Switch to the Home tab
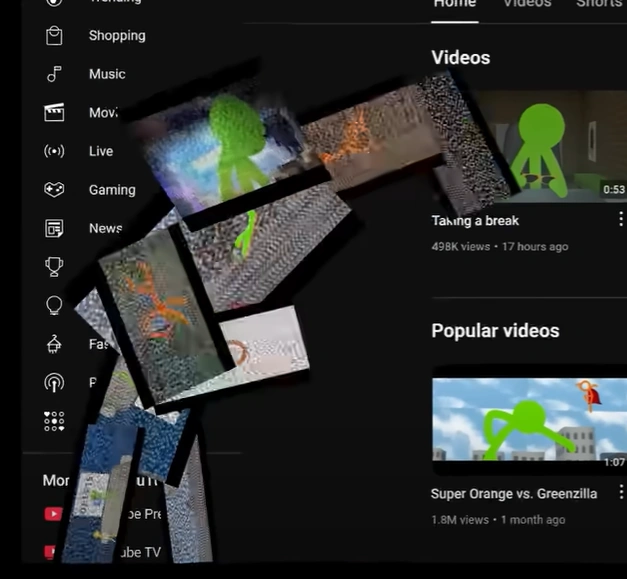Image resolution: width=627 pixels, height=579 pixels. pos(455,4)
